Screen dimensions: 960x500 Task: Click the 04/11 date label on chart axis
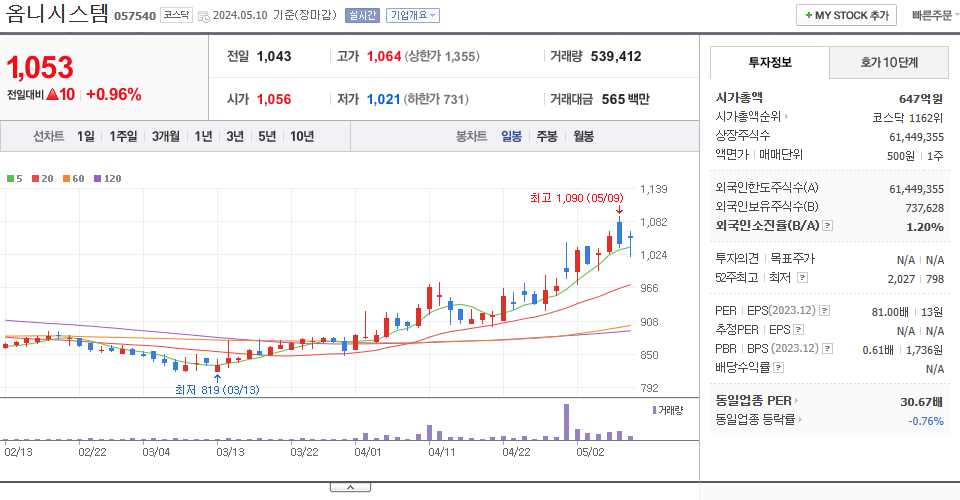(441, 452)
